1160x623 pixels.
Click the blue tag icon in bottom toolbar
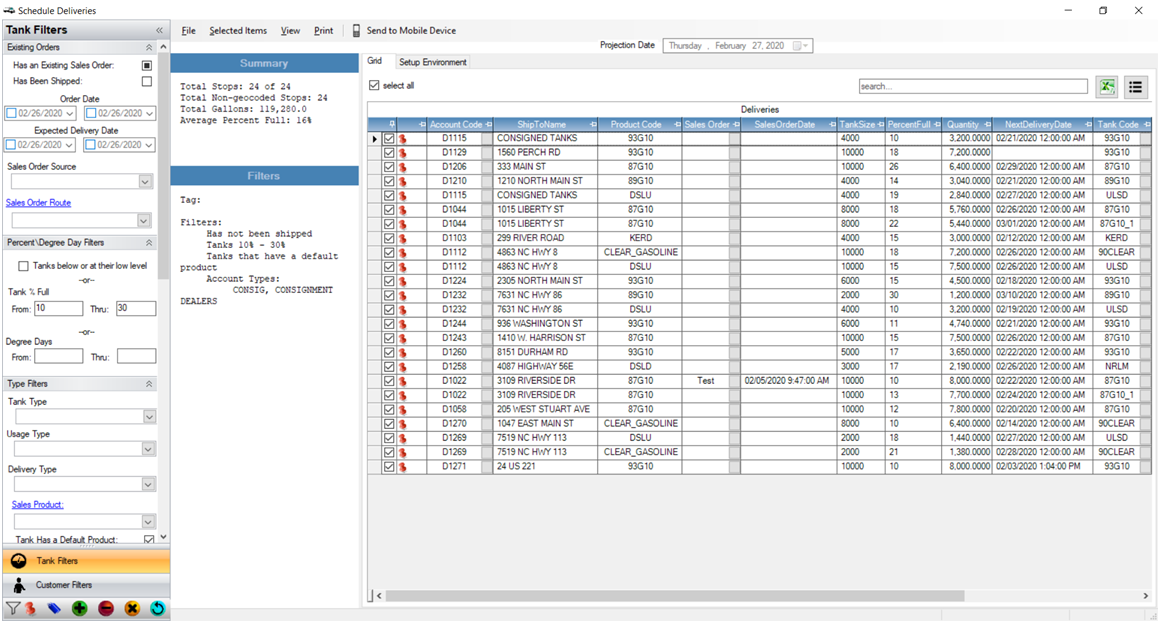[x=54, y=608]
